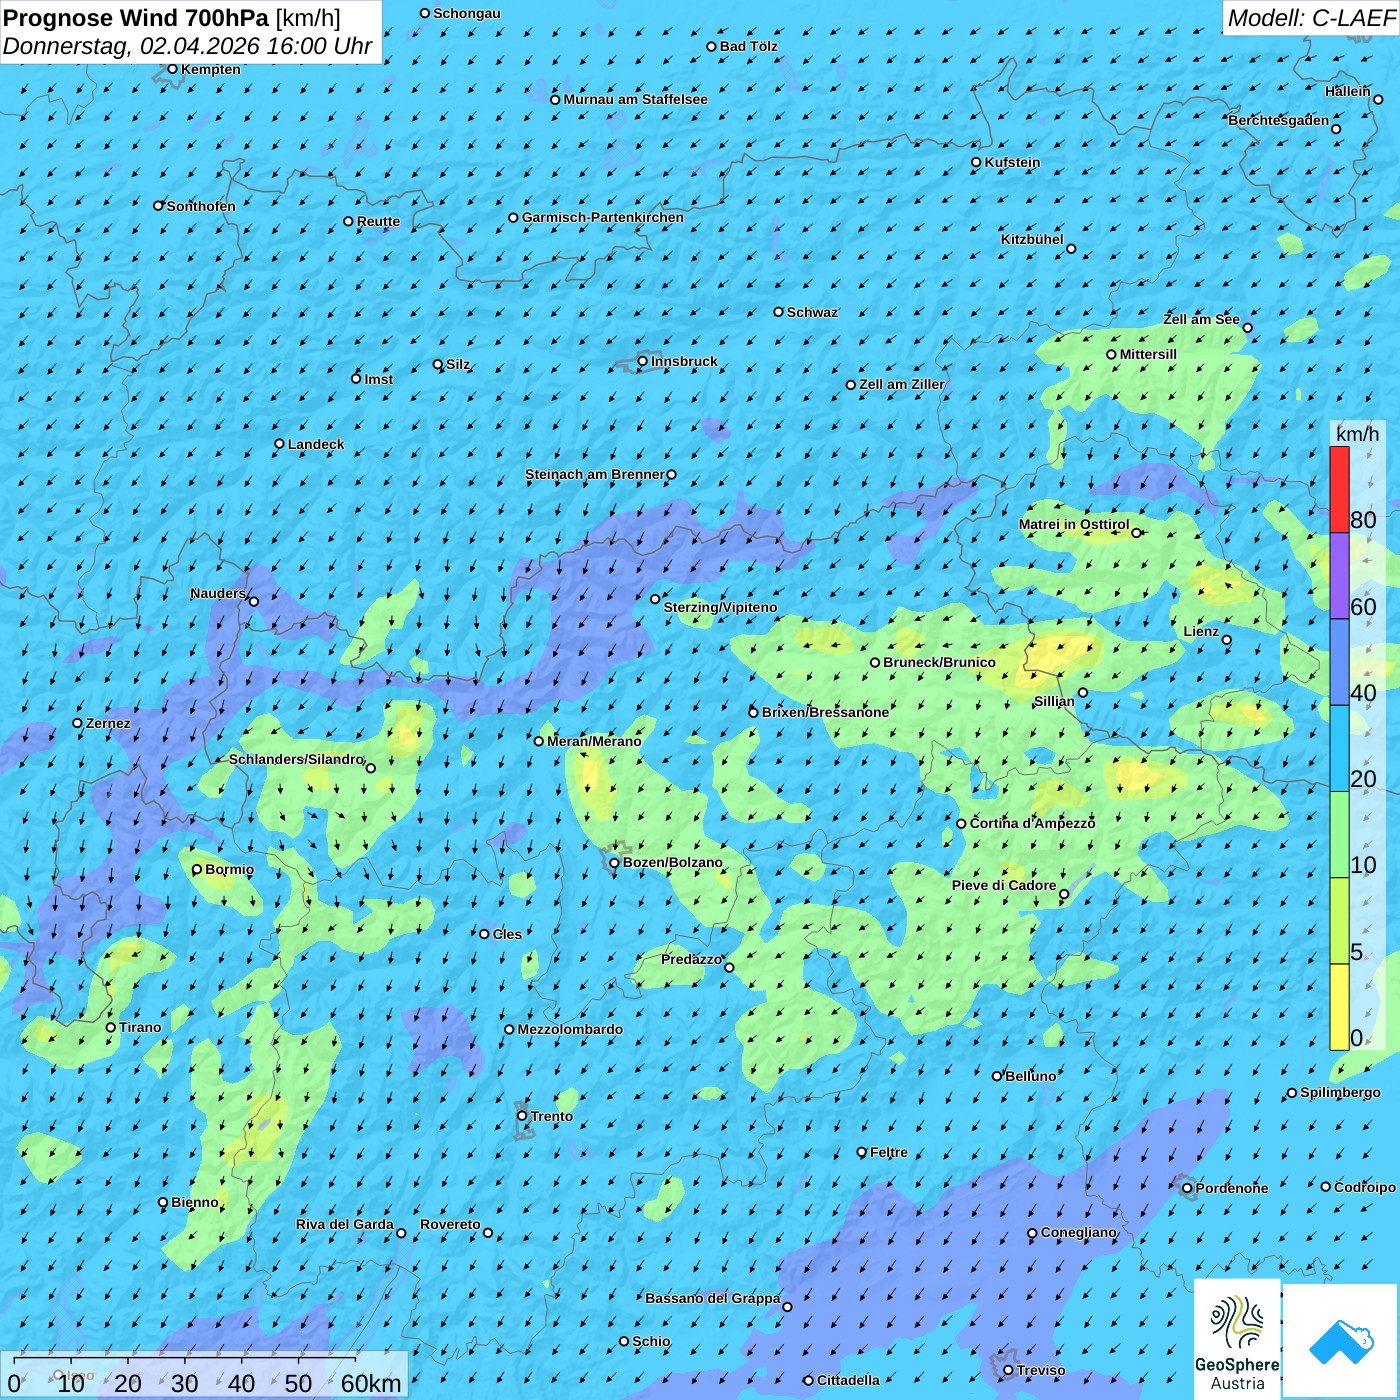The width and height of the screenshot is (1400, 1400).
Task: Click the Pordenone city label
Action: 1231,1188
